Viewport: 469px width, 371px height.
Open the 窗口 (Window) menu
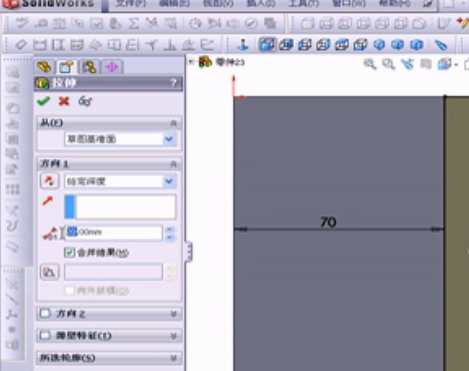click(349, 4)
